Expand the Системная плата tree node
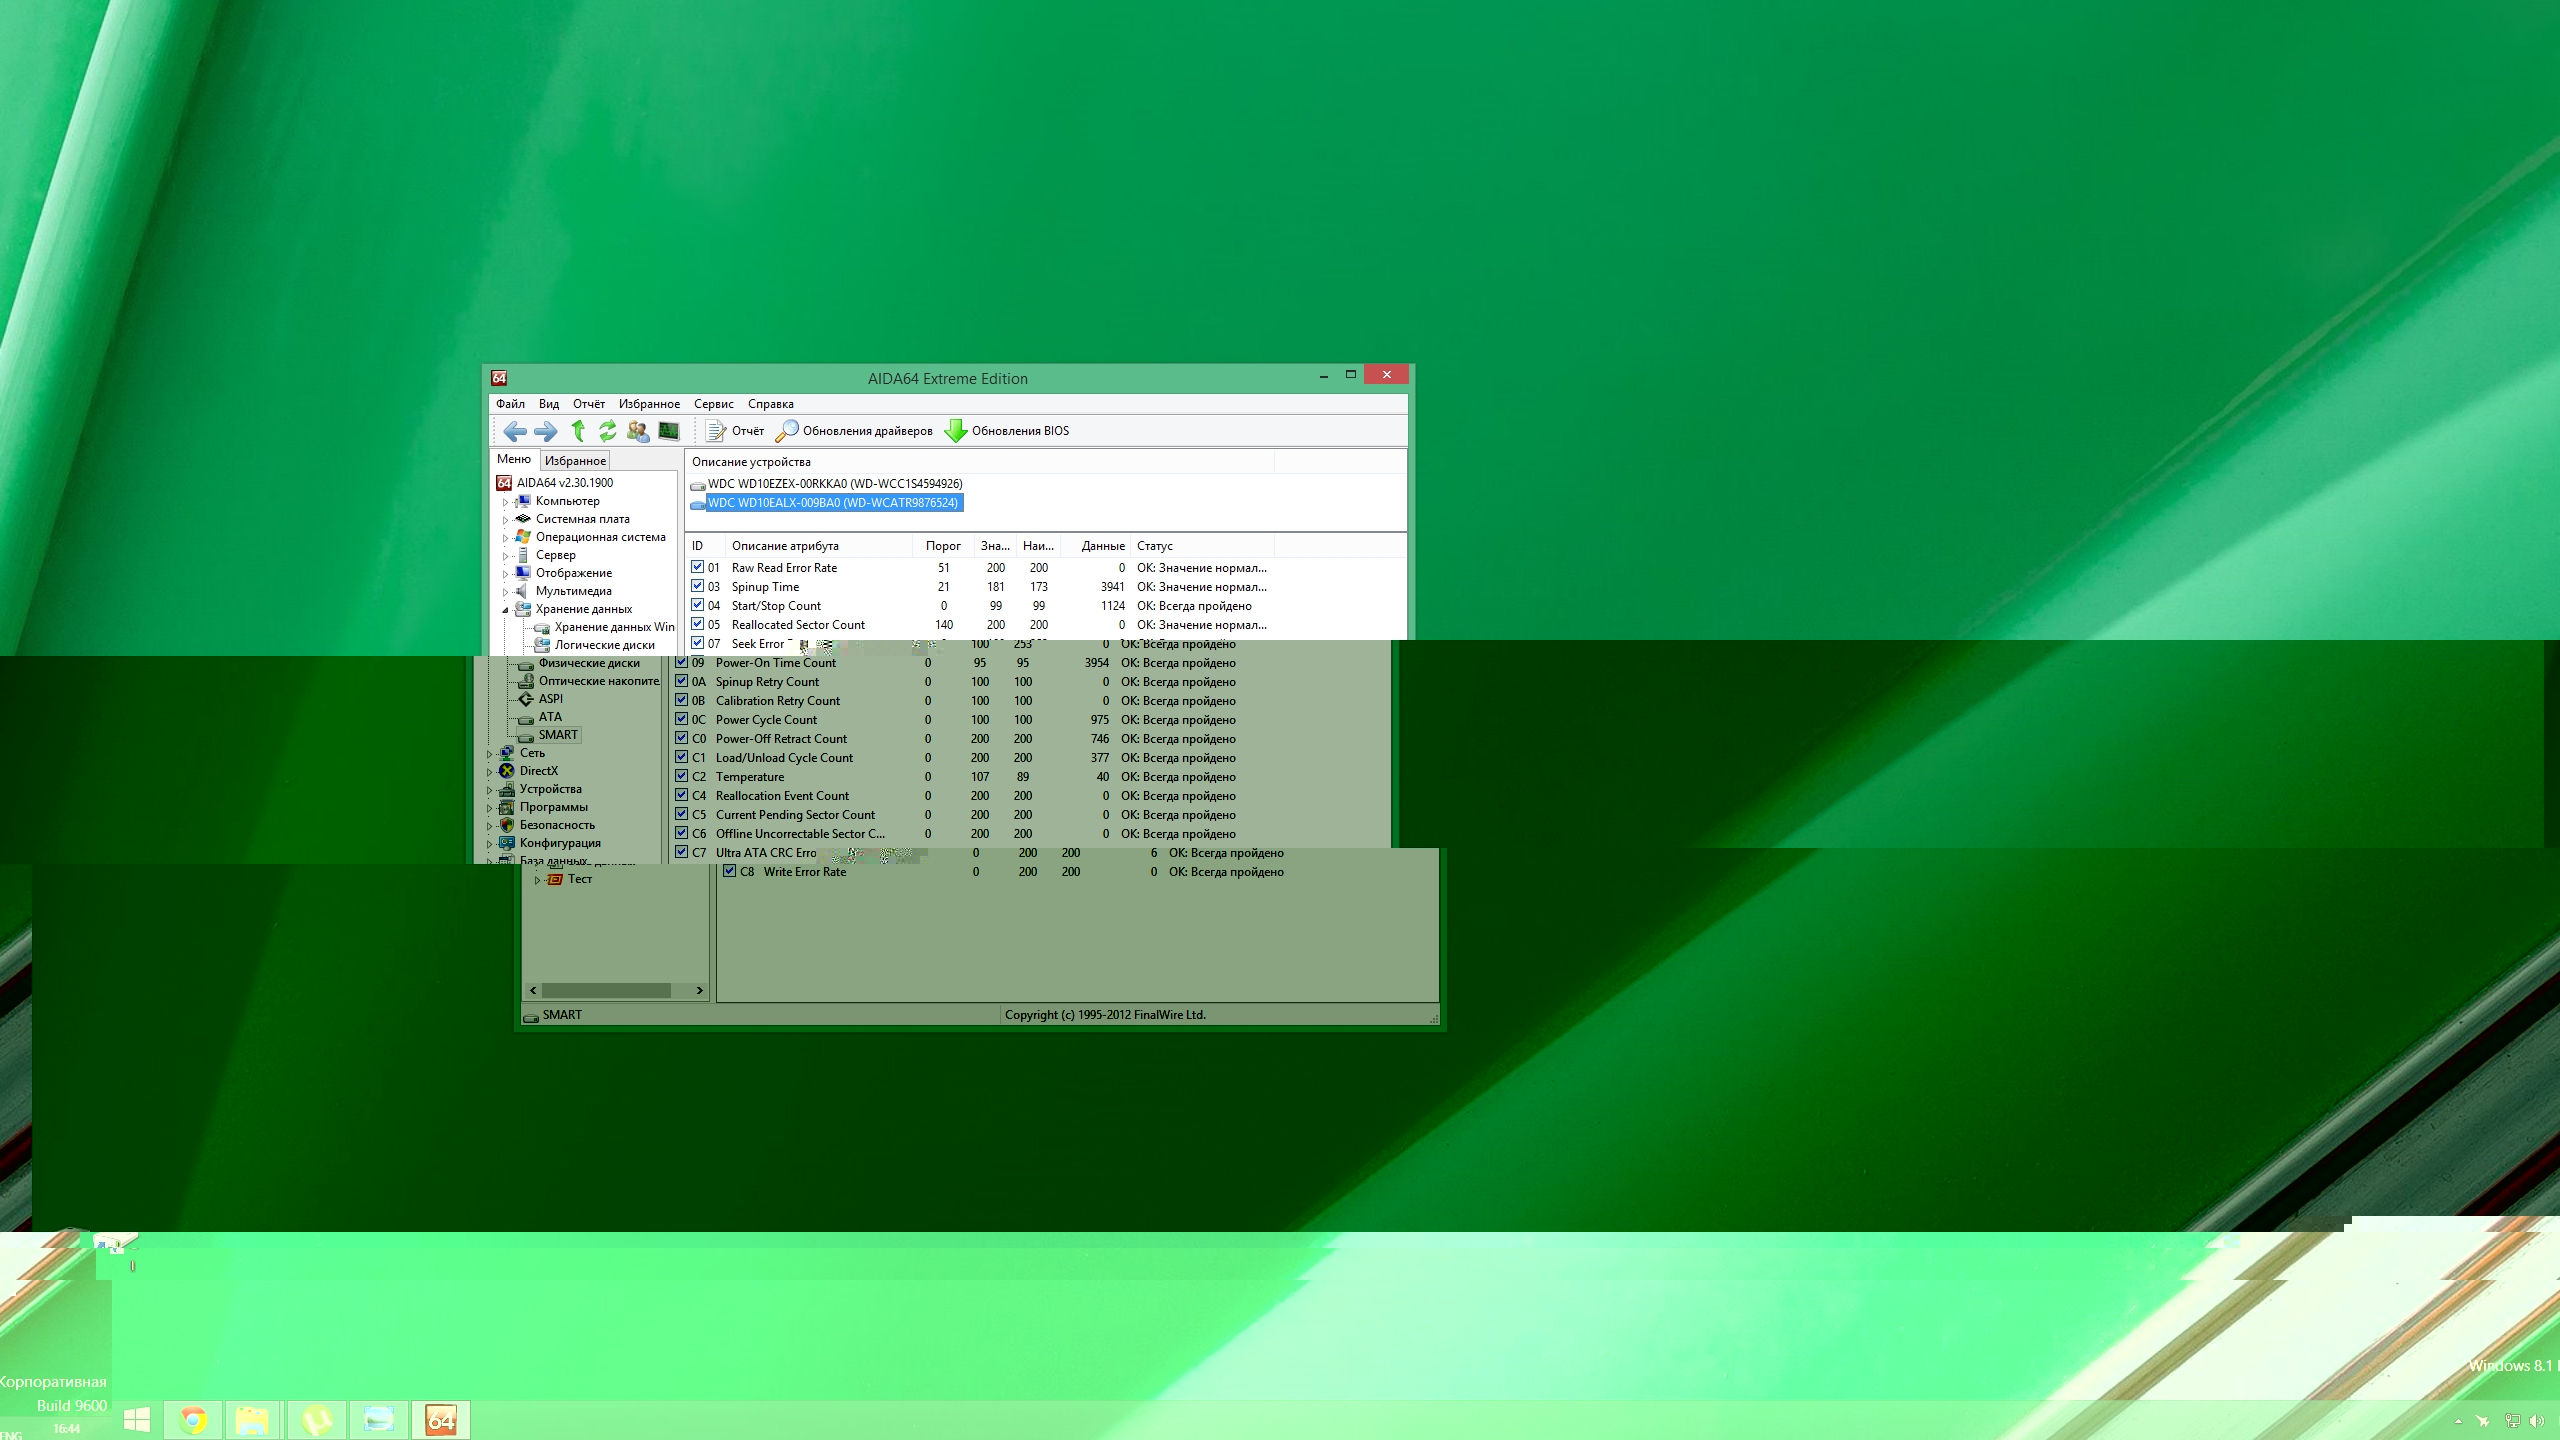This screenshot has width=2560, height=1440. tap(506, 520)
